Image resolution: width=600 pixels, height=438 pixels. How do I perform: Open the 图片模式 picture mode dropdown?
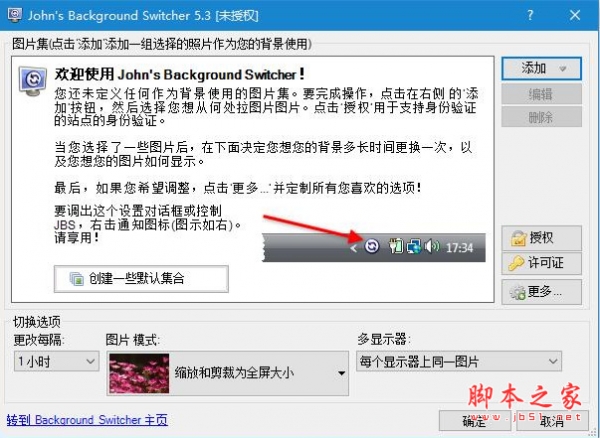(x=228, y=373)
